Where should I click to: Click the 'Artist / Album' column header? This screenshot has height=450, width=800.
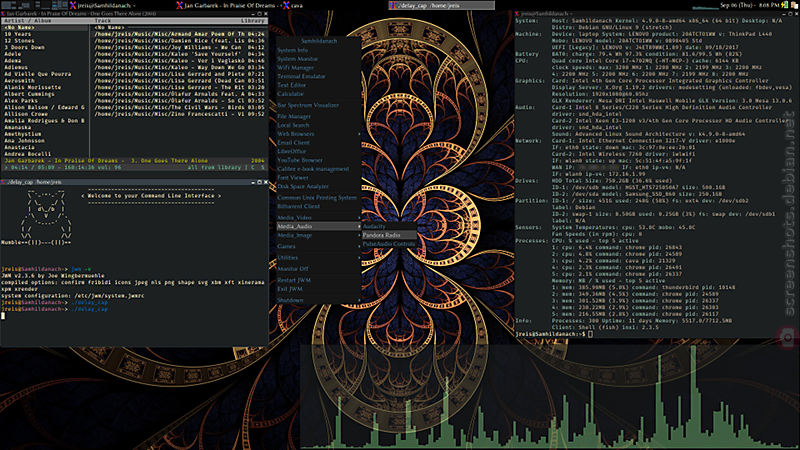tap(28, 21)
